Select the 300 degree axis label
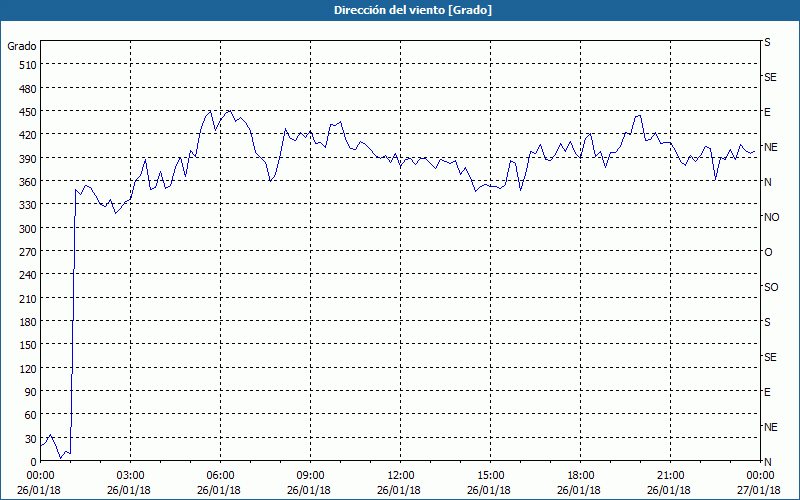Screen dimensions: 800x500 click(28, 229)
